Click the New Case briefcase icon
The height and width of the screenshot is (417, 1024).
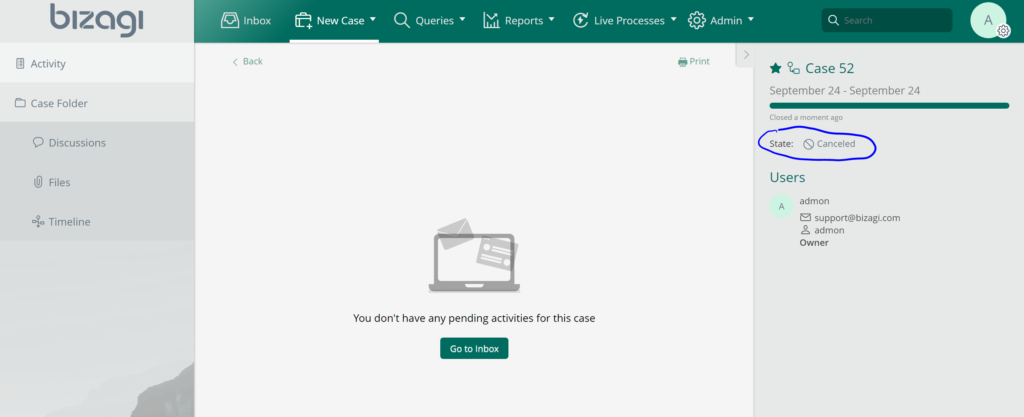tap(303, 20)
